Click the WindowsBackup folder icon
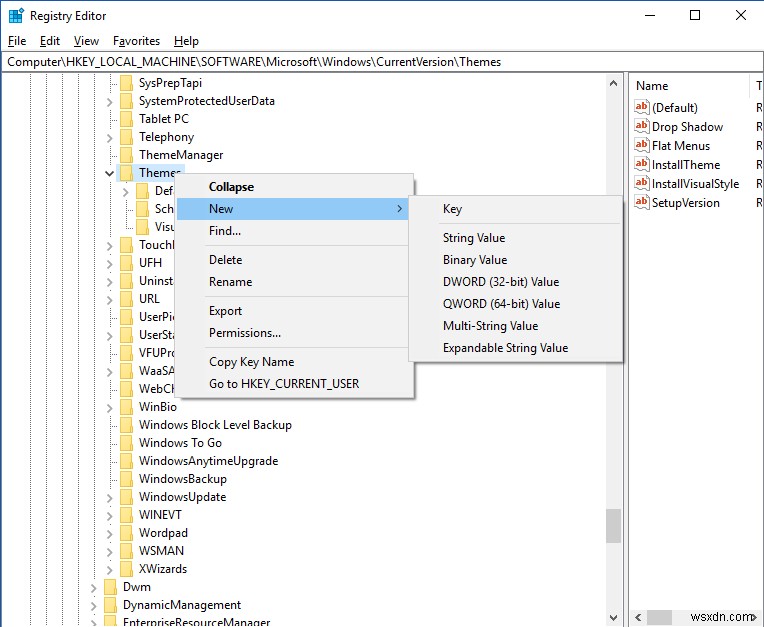 click(126, 479)
